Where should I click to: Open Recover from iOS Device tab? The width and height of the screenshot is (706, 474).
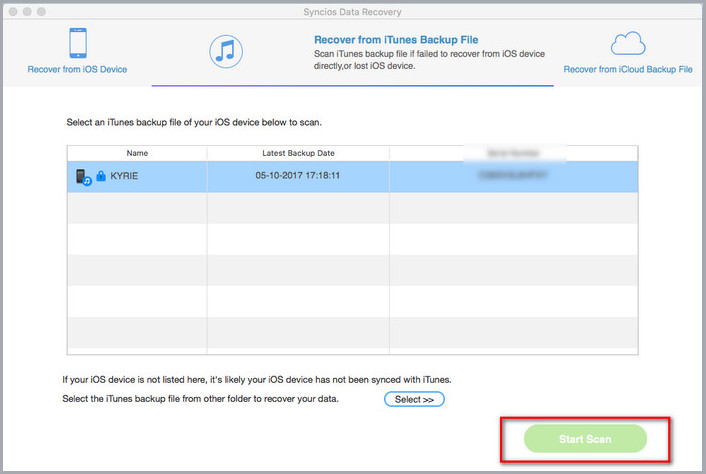tap(77, 69)
